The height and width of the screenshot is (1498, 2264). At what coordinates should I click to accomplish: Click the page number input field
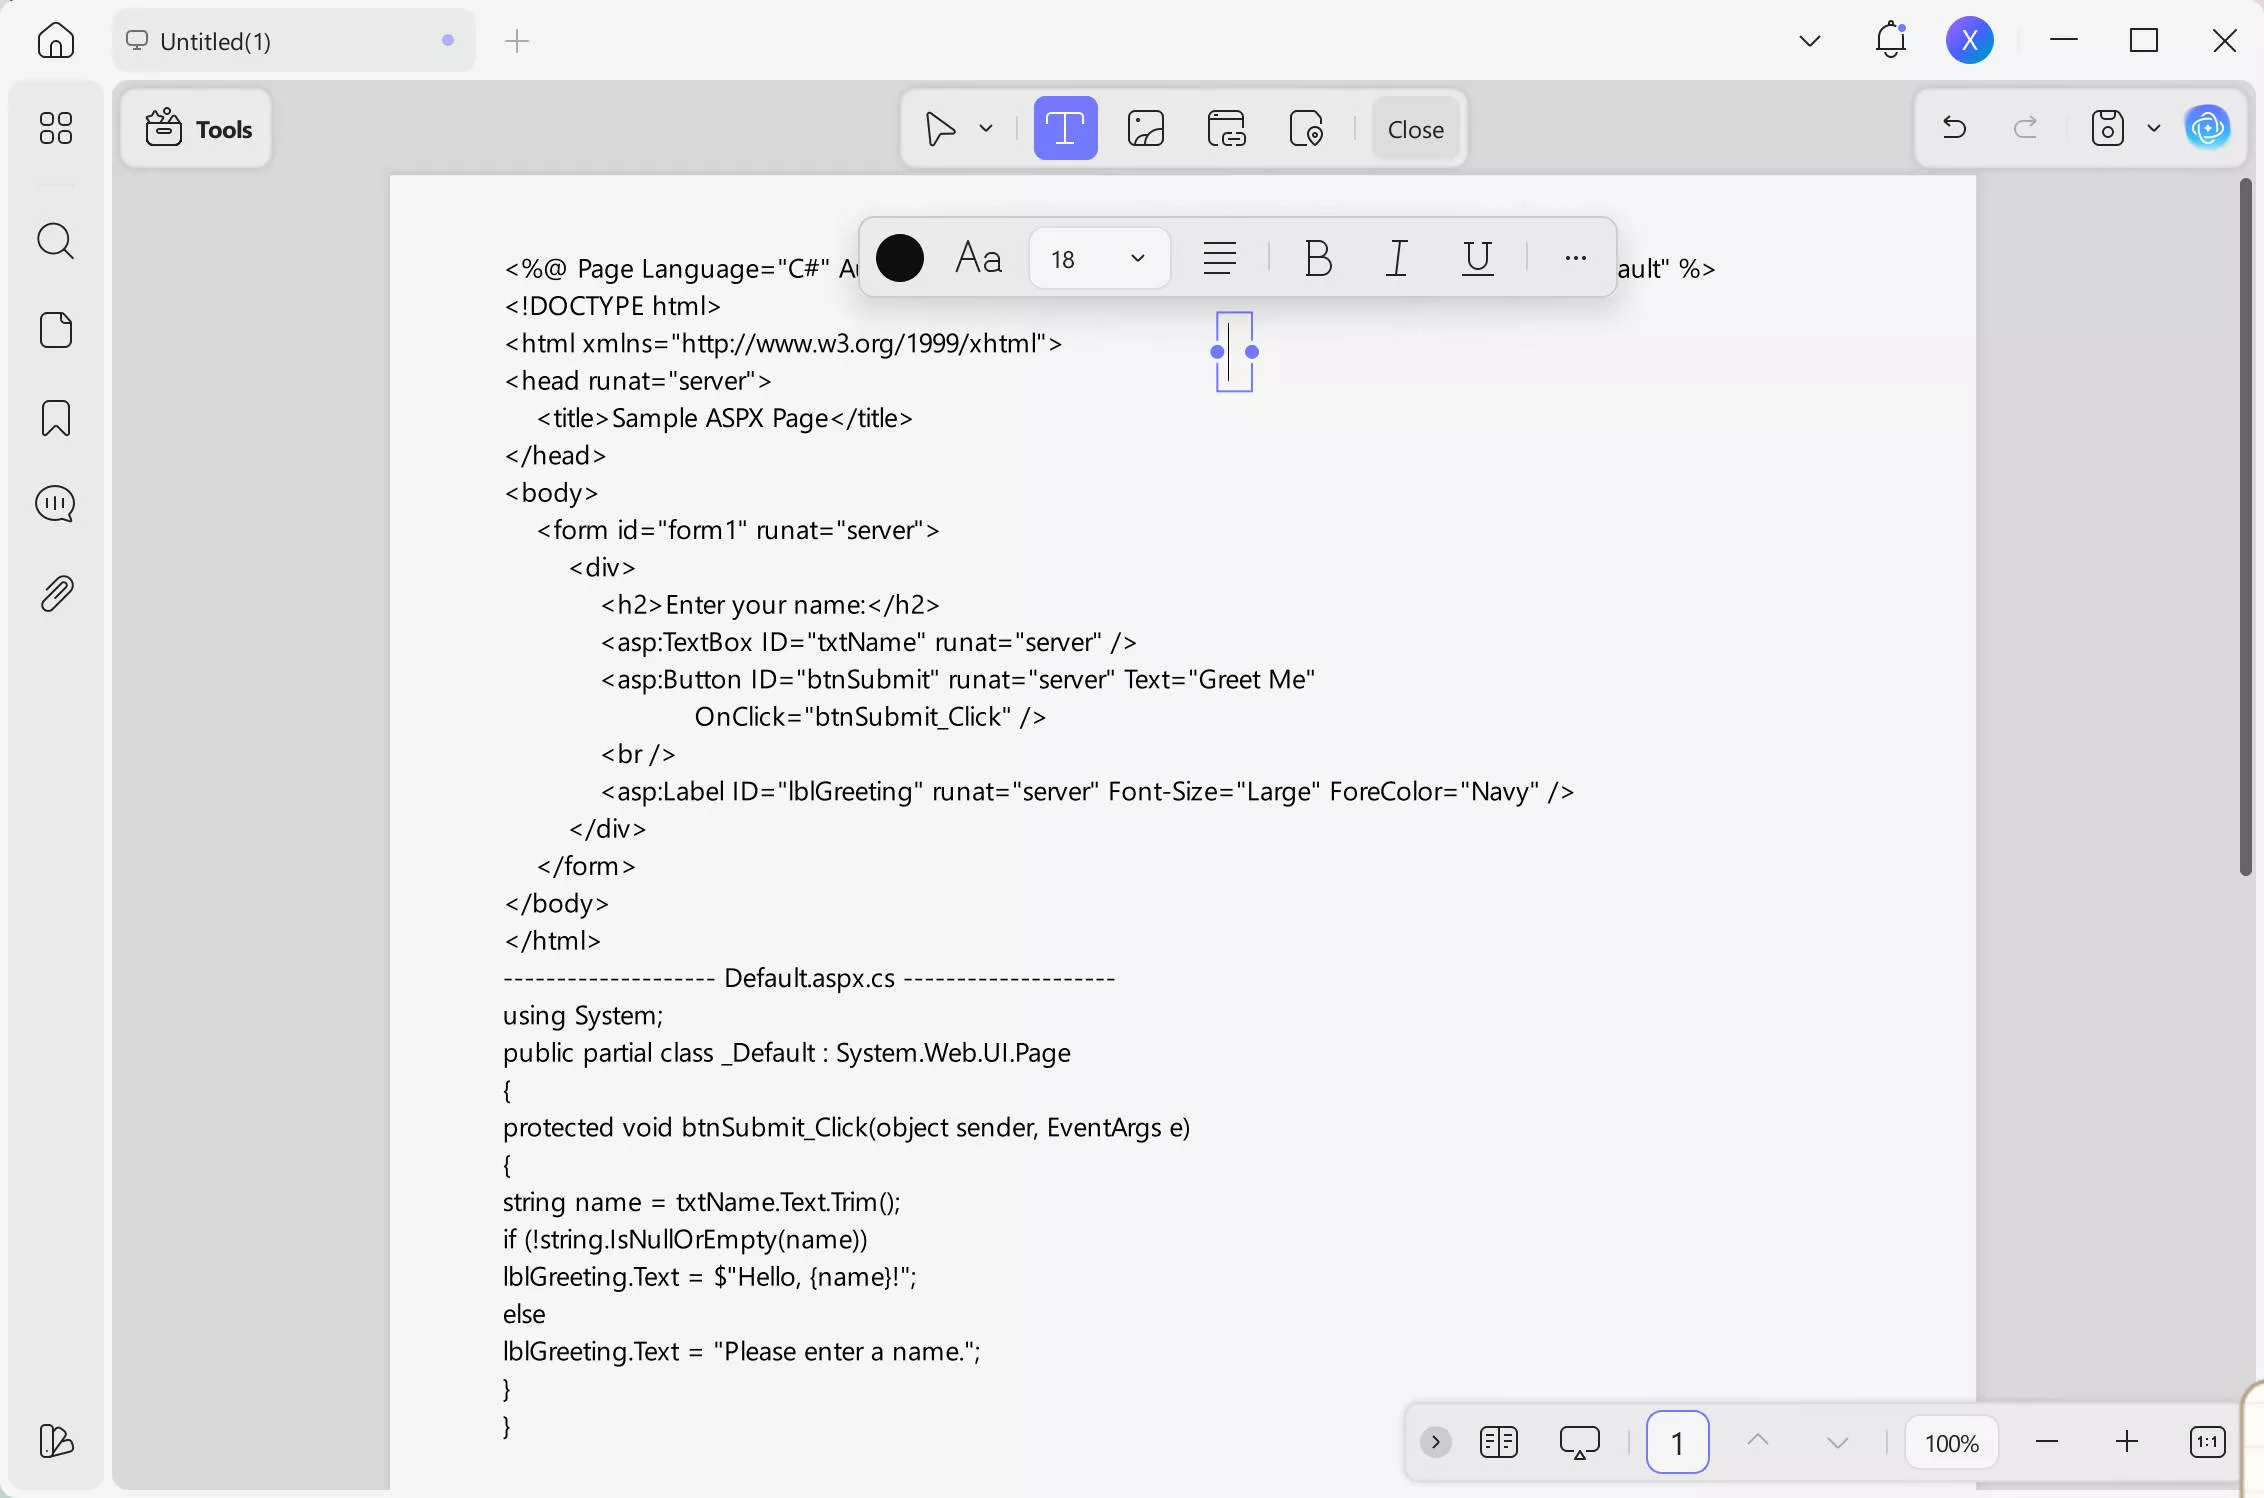(x=1677, y=1442)
